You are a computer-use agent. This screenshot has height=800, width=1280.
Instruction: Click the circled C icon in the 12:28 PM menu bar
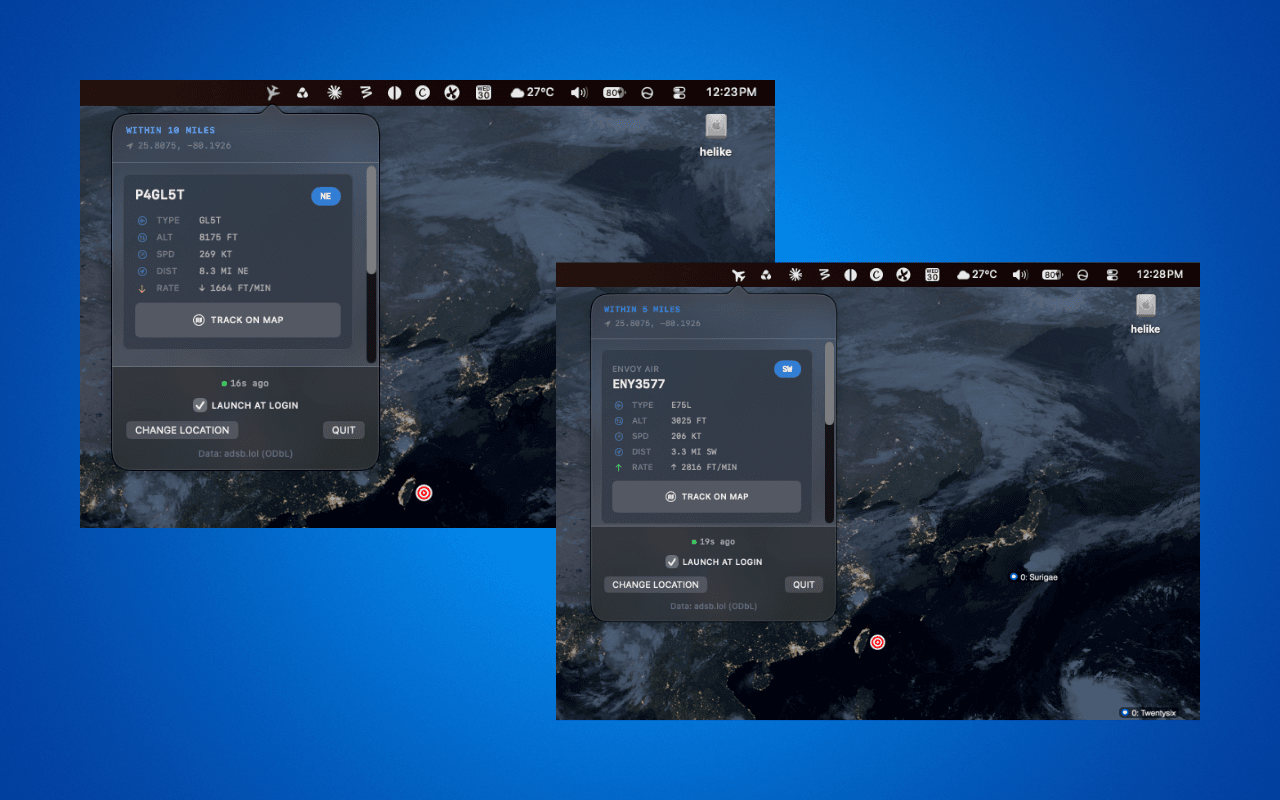click(876, 275)
